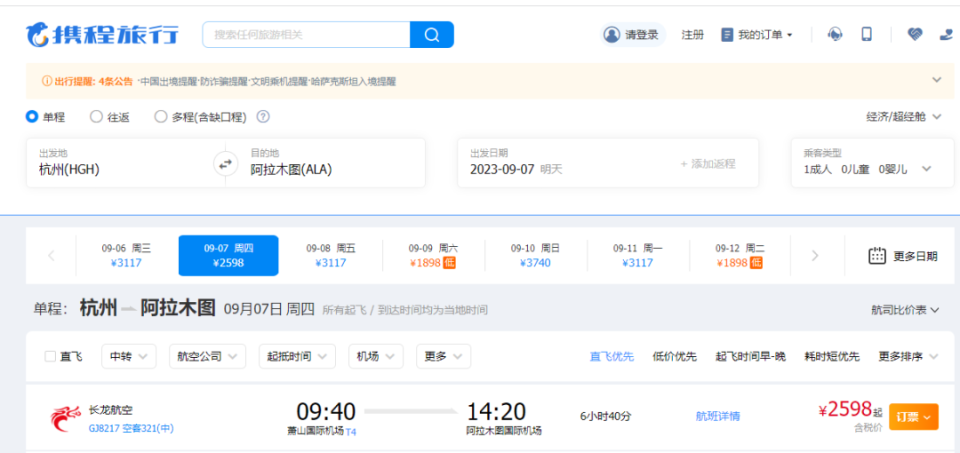Click the 出发地 杭州(HGH) field
Image resolution: width=960 pixels, height=453 pixels.
tap(120, 163)
